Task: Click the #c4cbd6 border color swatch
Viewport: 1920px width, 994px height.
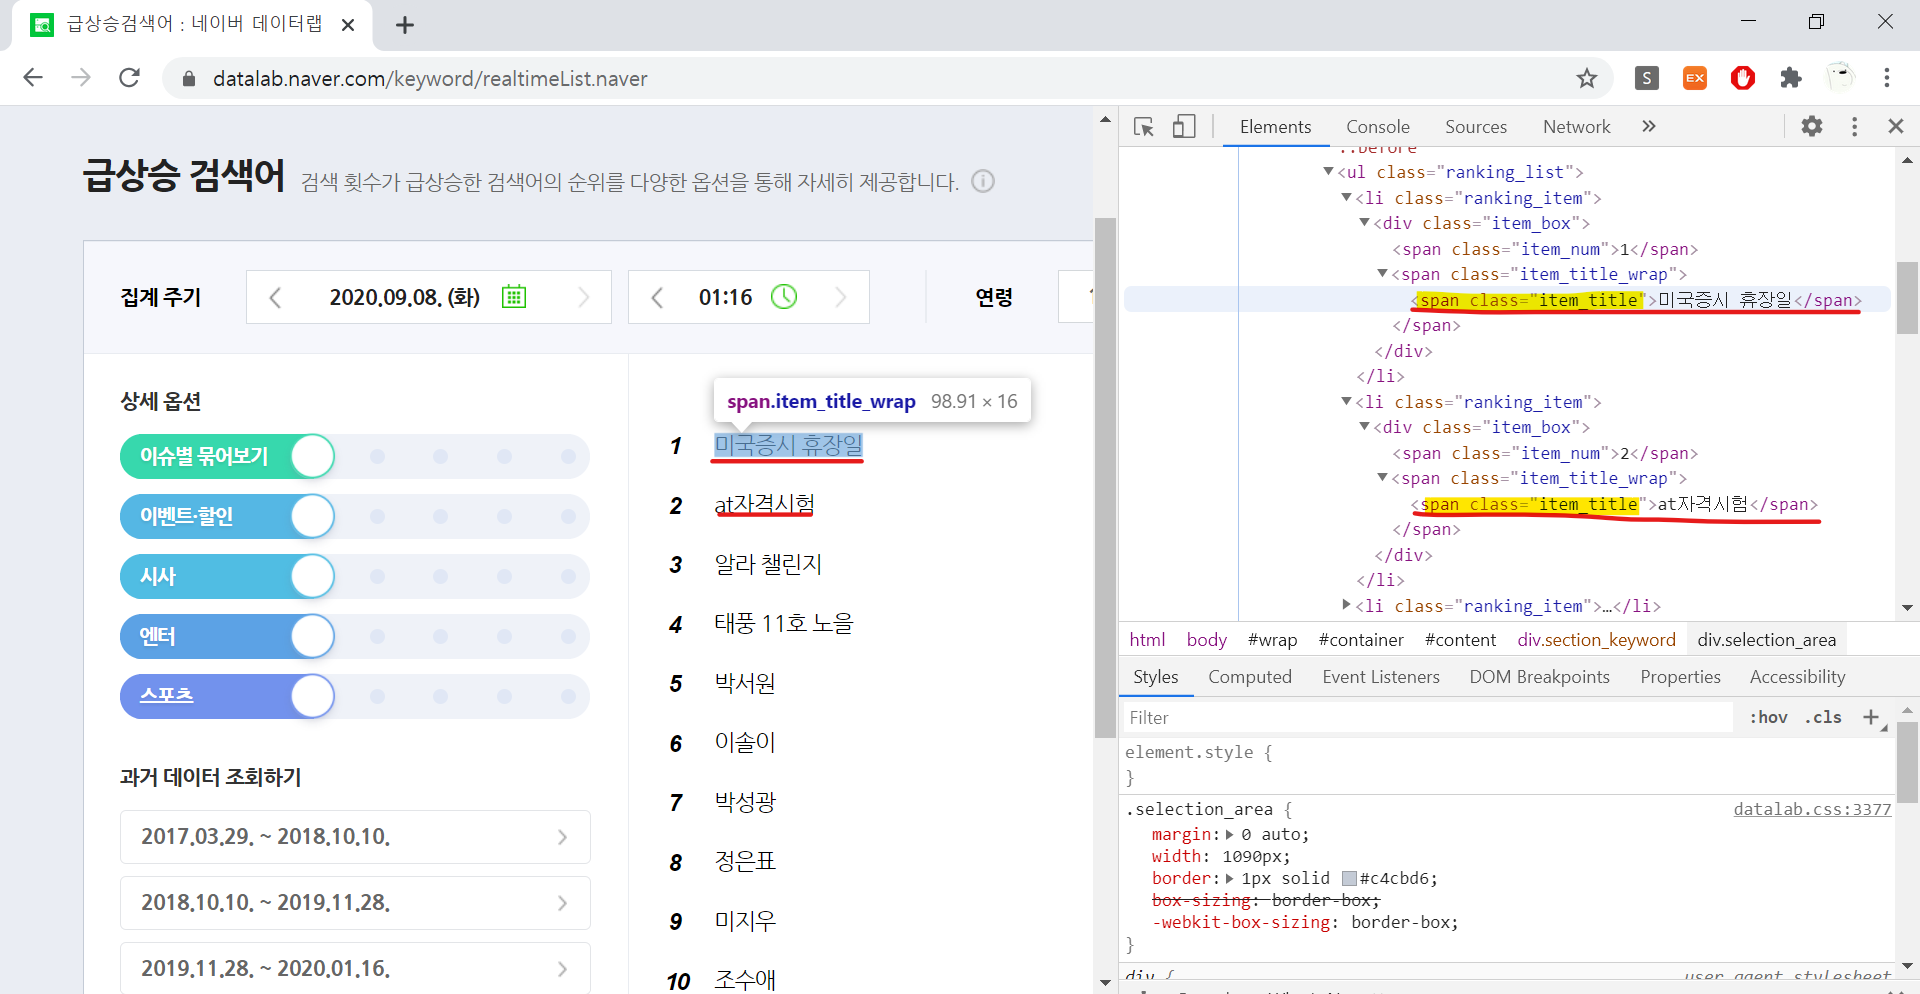Action: coord(1349,879)
